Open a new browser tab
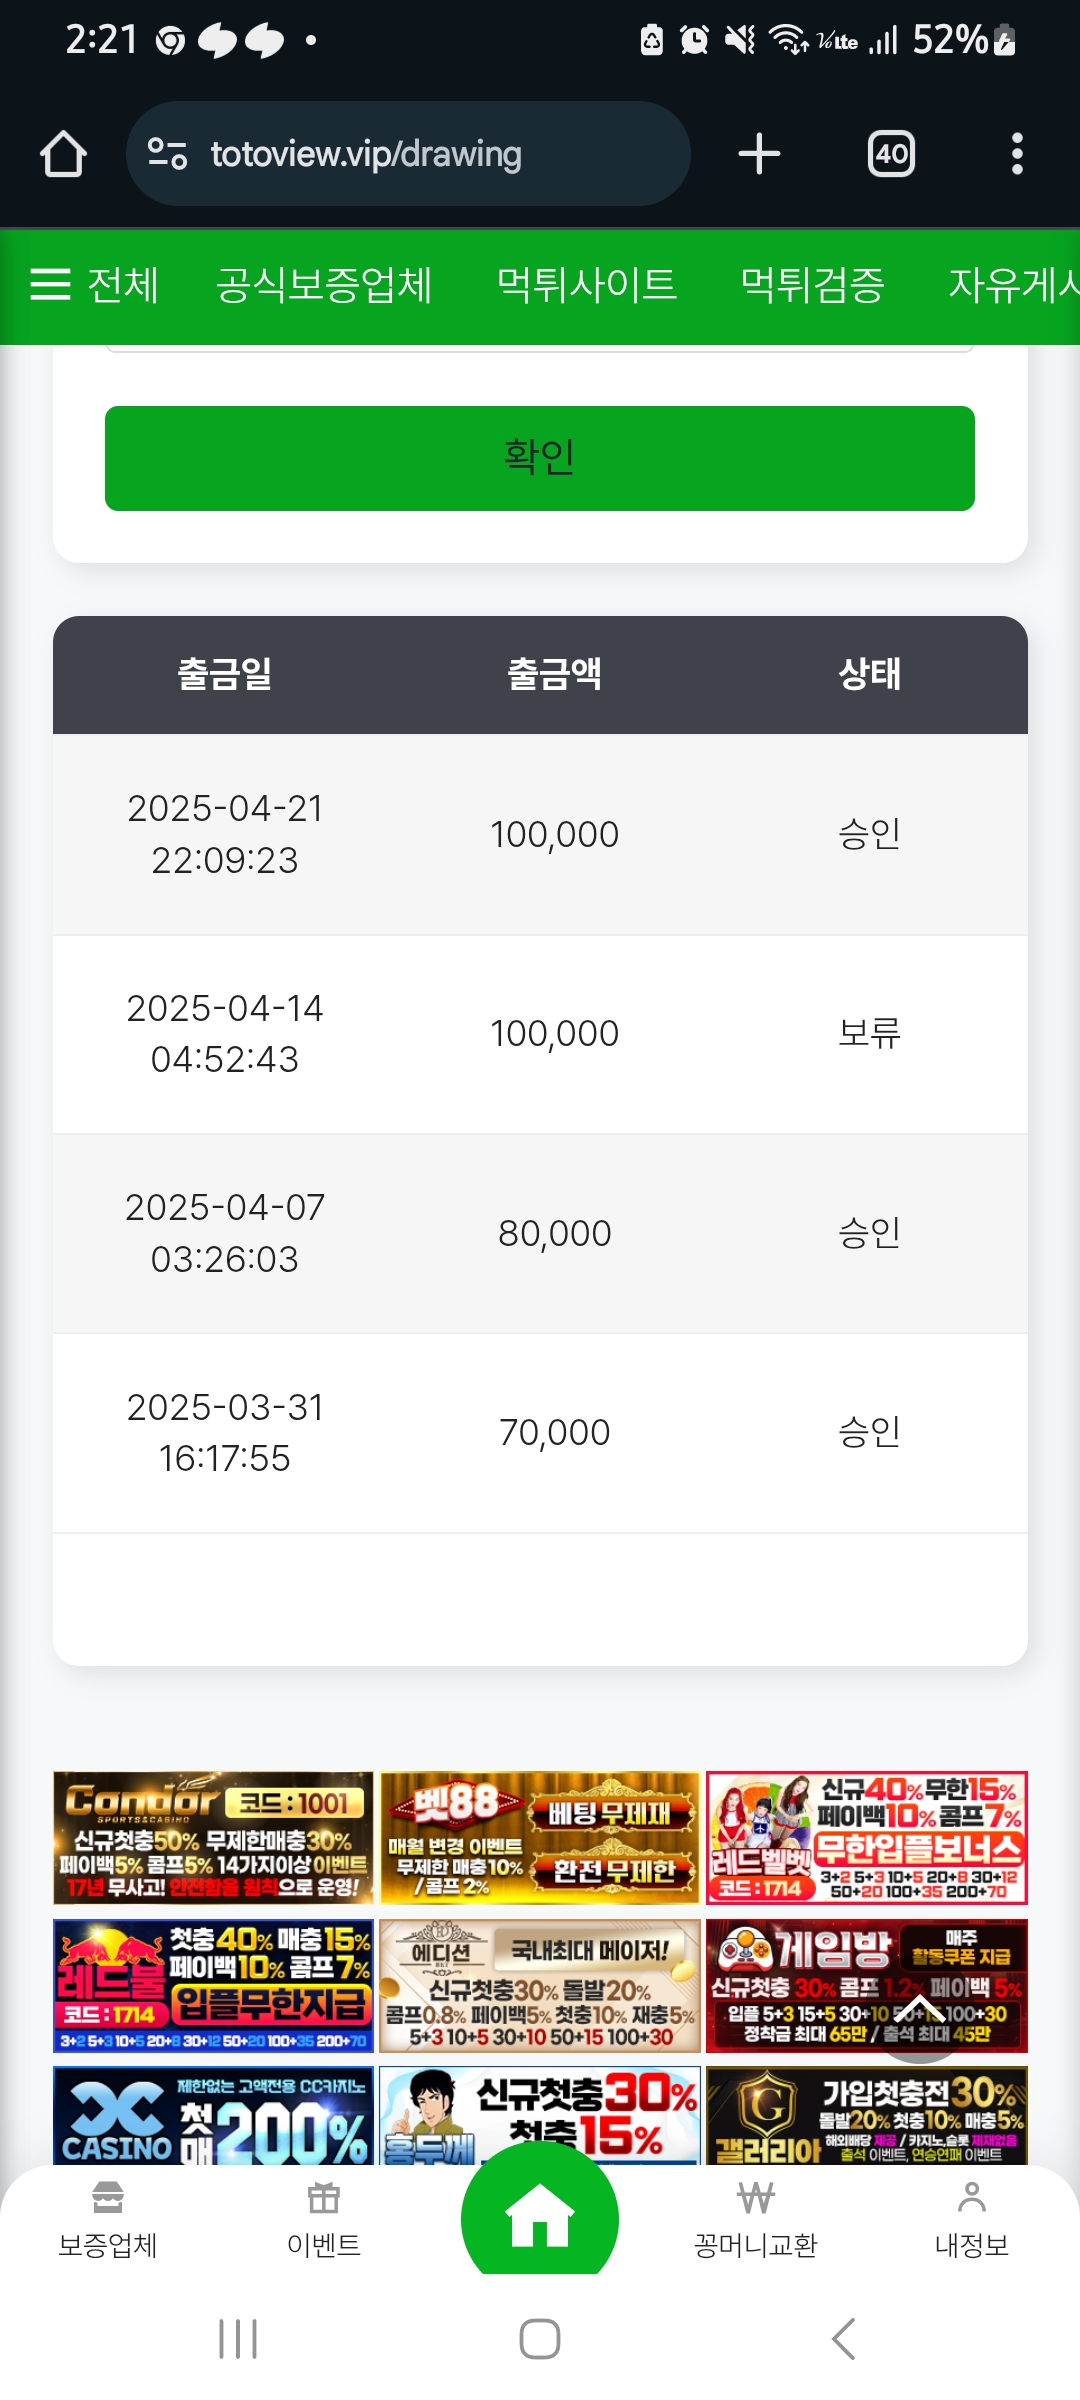 tap(759, 154)
